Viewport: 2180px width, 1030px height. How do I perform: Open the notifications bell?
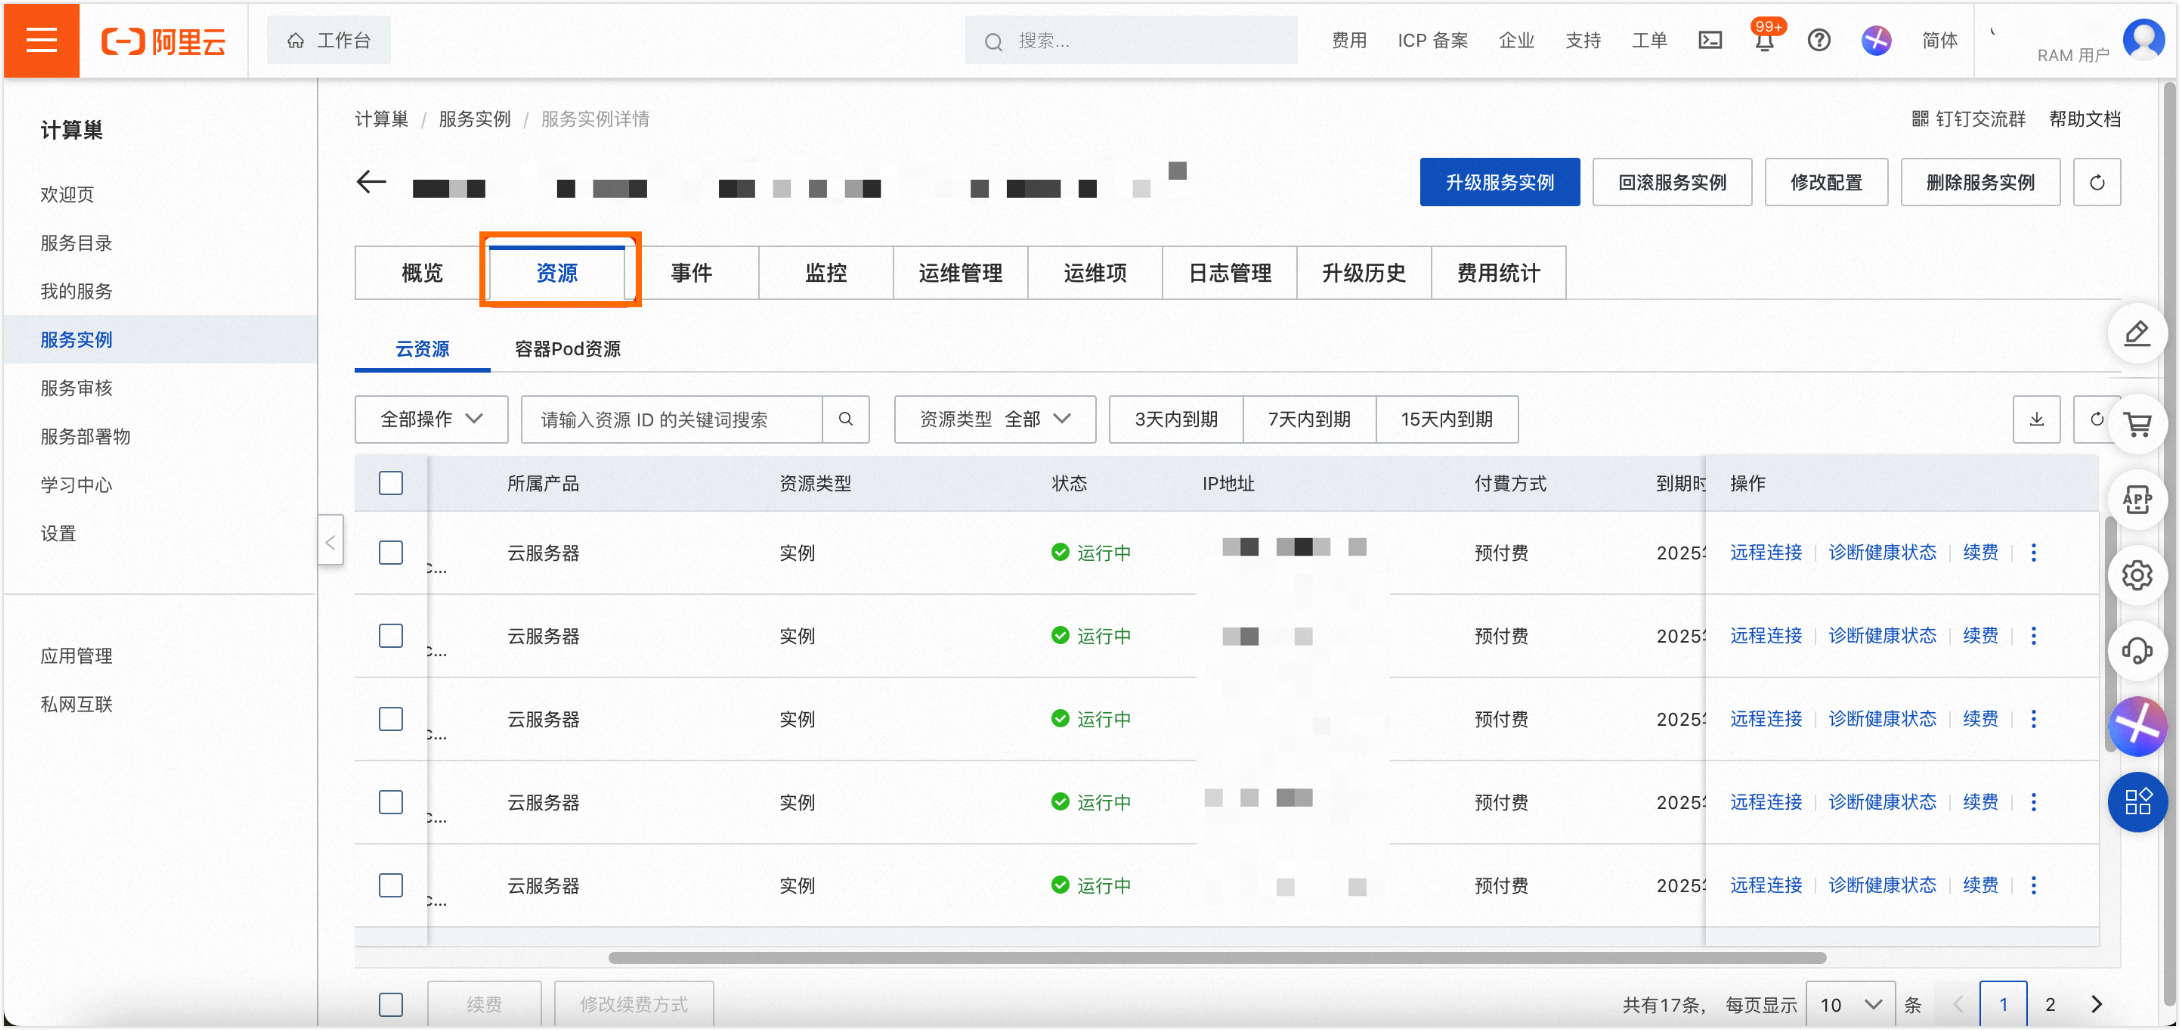(1764, 41)
